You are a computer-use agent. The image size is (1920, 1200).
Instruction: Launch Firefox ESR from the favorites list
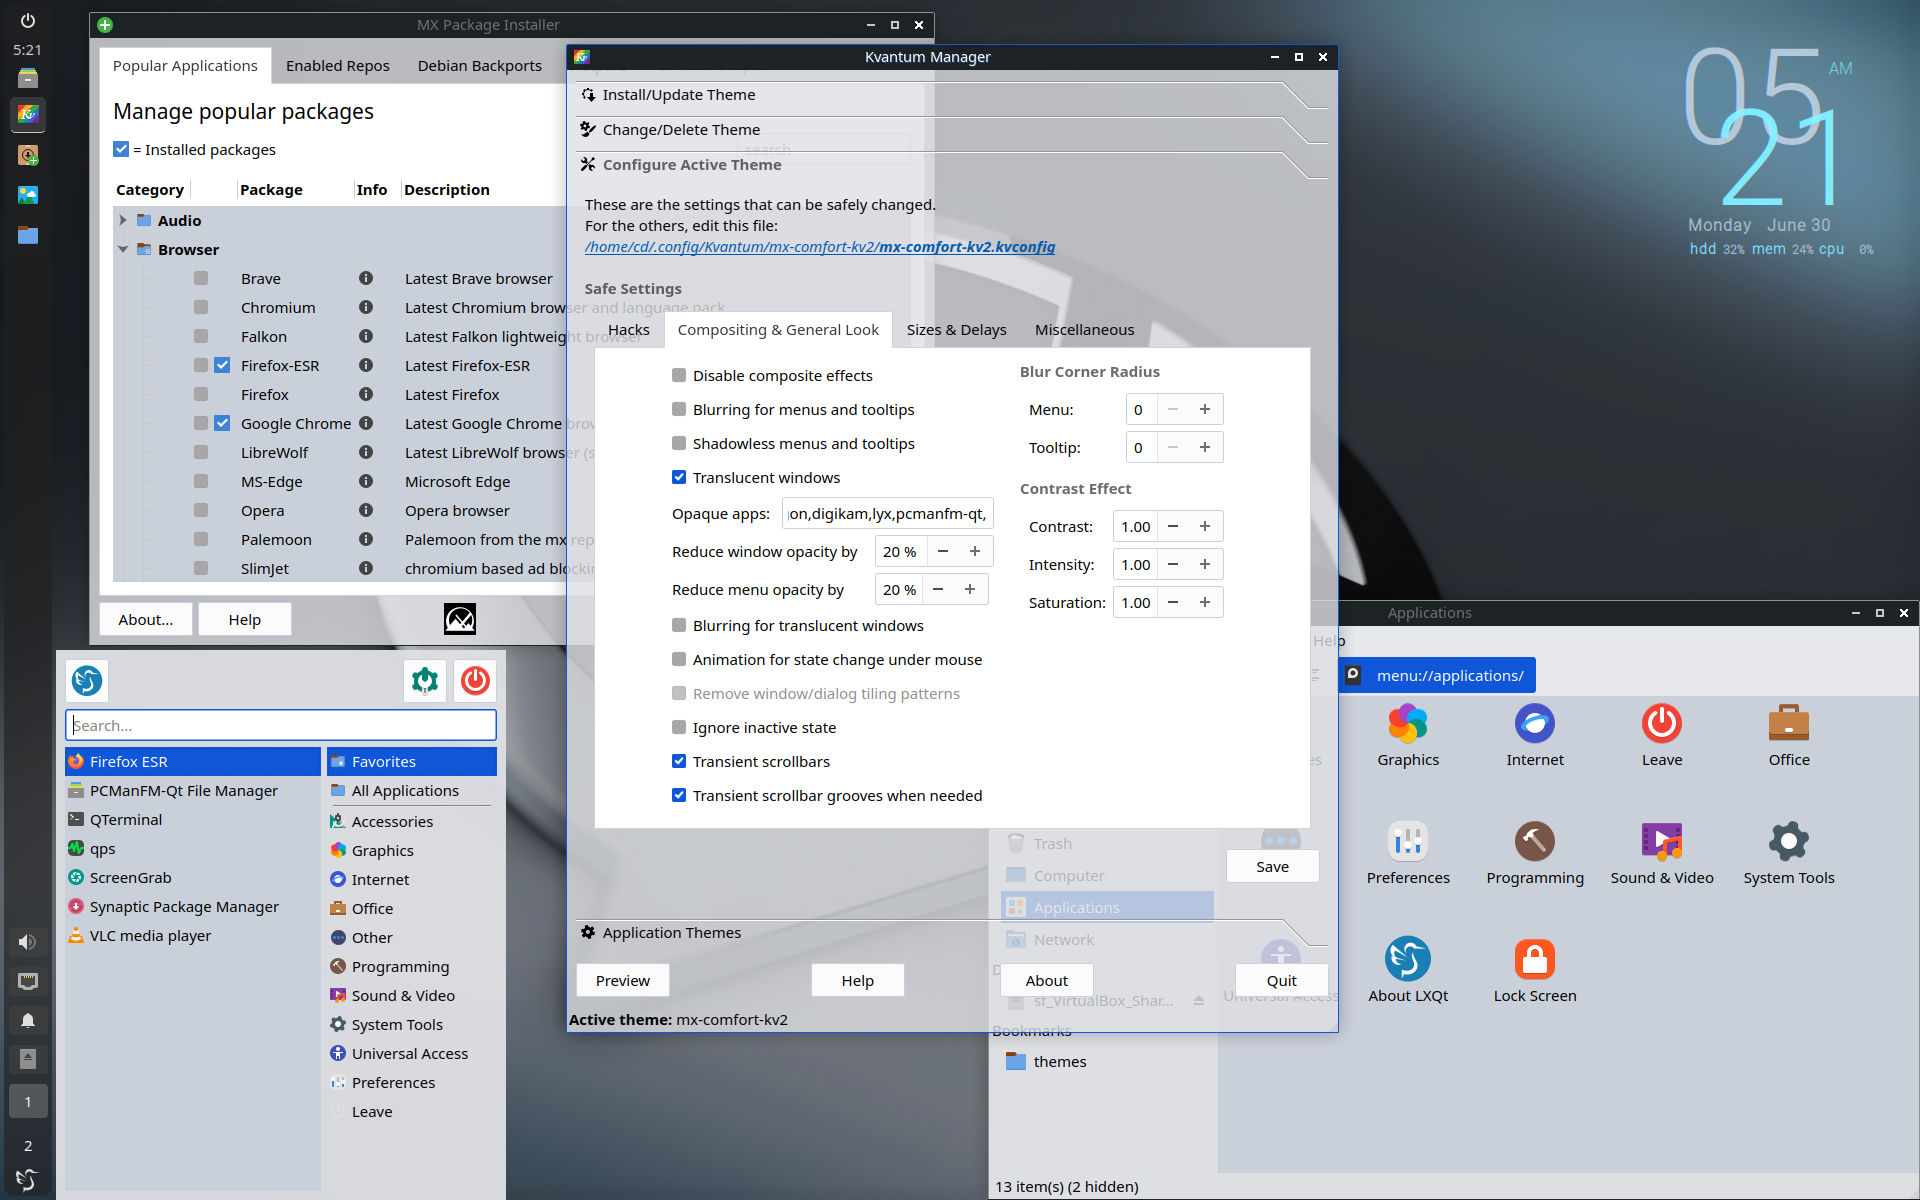(193, 761)
